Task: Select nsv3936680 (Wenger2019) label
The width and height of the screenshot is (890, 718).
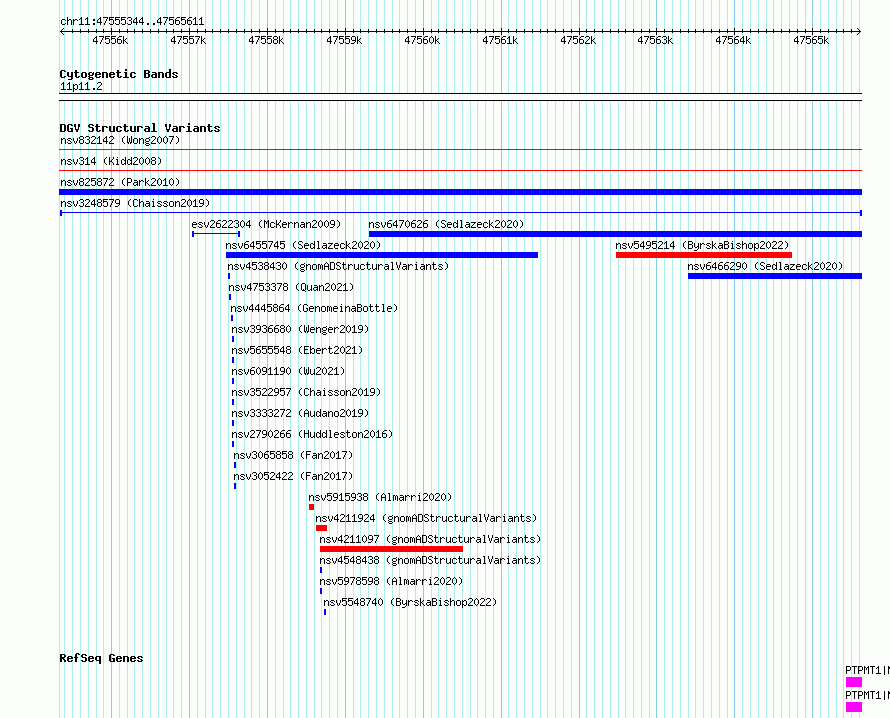Action: pos(300,329)
